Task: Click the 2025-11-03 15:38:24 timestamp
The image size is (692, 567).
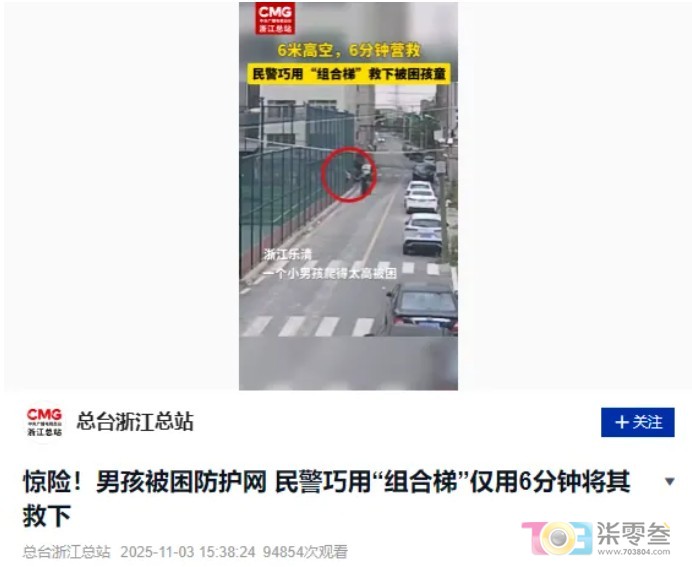Action: coord(188,552)
